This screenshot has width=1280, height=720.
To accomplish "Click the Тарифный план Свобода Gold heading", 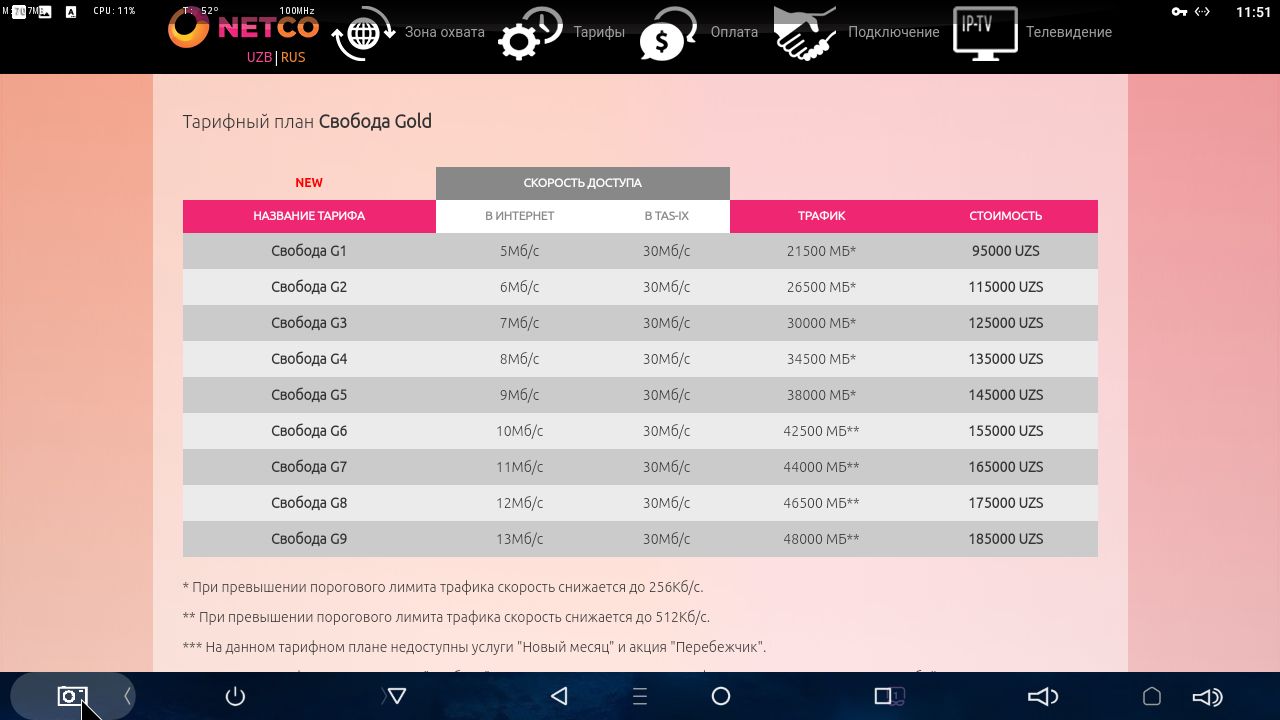I will click(x=307, y=122).
